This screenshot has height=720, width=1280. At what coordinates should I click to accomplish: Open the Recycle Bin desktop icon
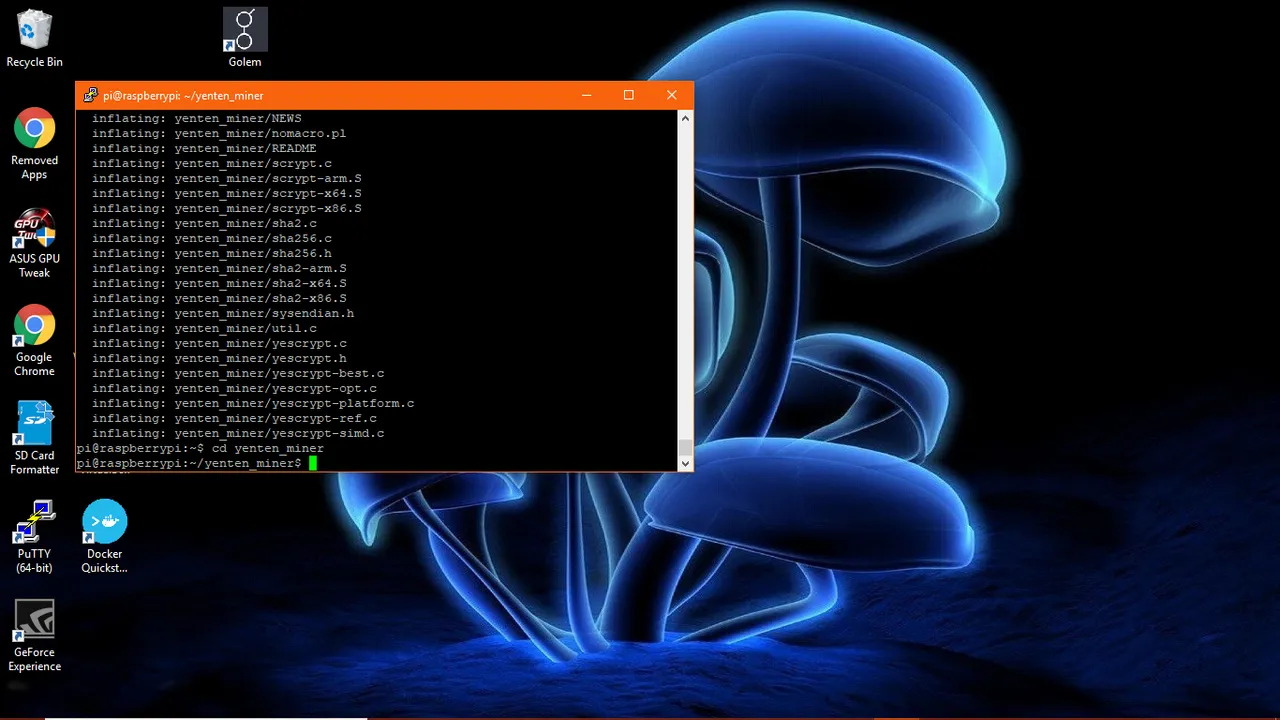tap(34, 38)
